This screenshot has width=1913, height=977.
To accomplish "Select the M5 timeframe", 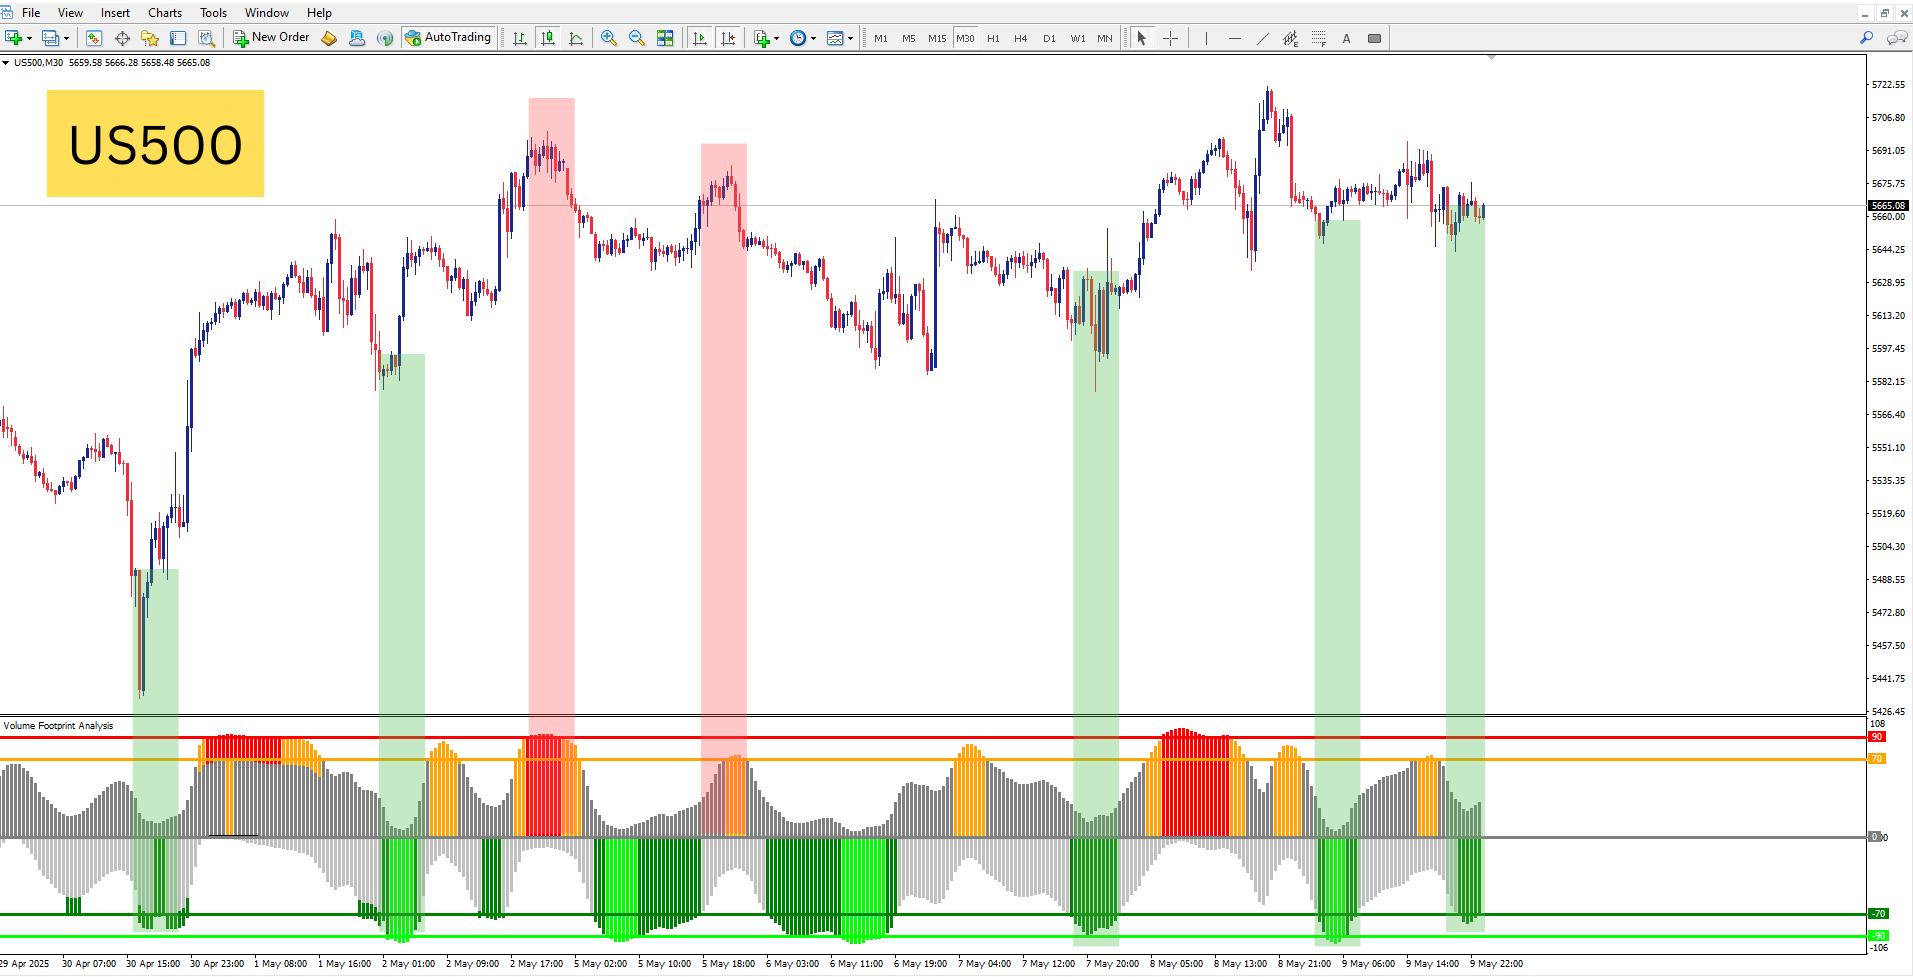I will pyautogui.click(x=909, y=38).
